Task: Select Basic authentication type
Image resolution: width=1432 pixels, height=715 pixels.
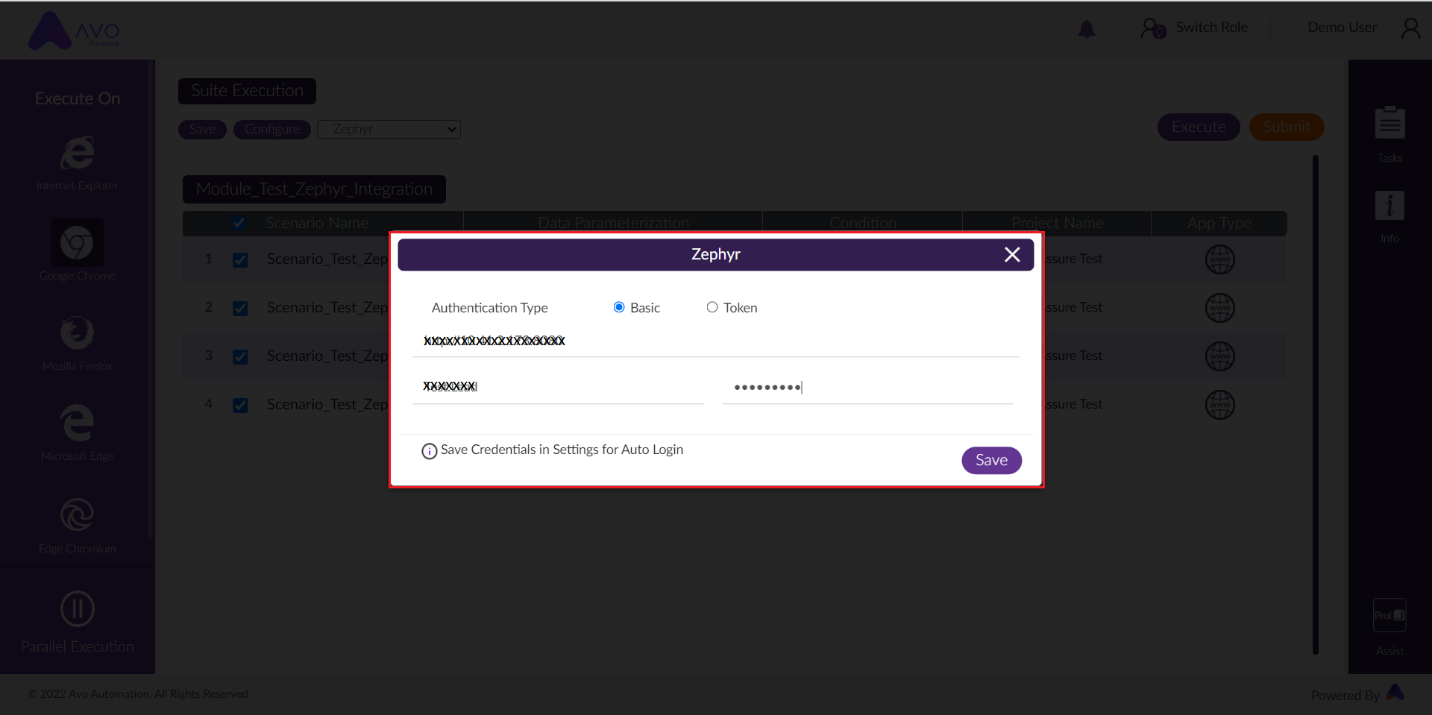Action: coord(619,307)
